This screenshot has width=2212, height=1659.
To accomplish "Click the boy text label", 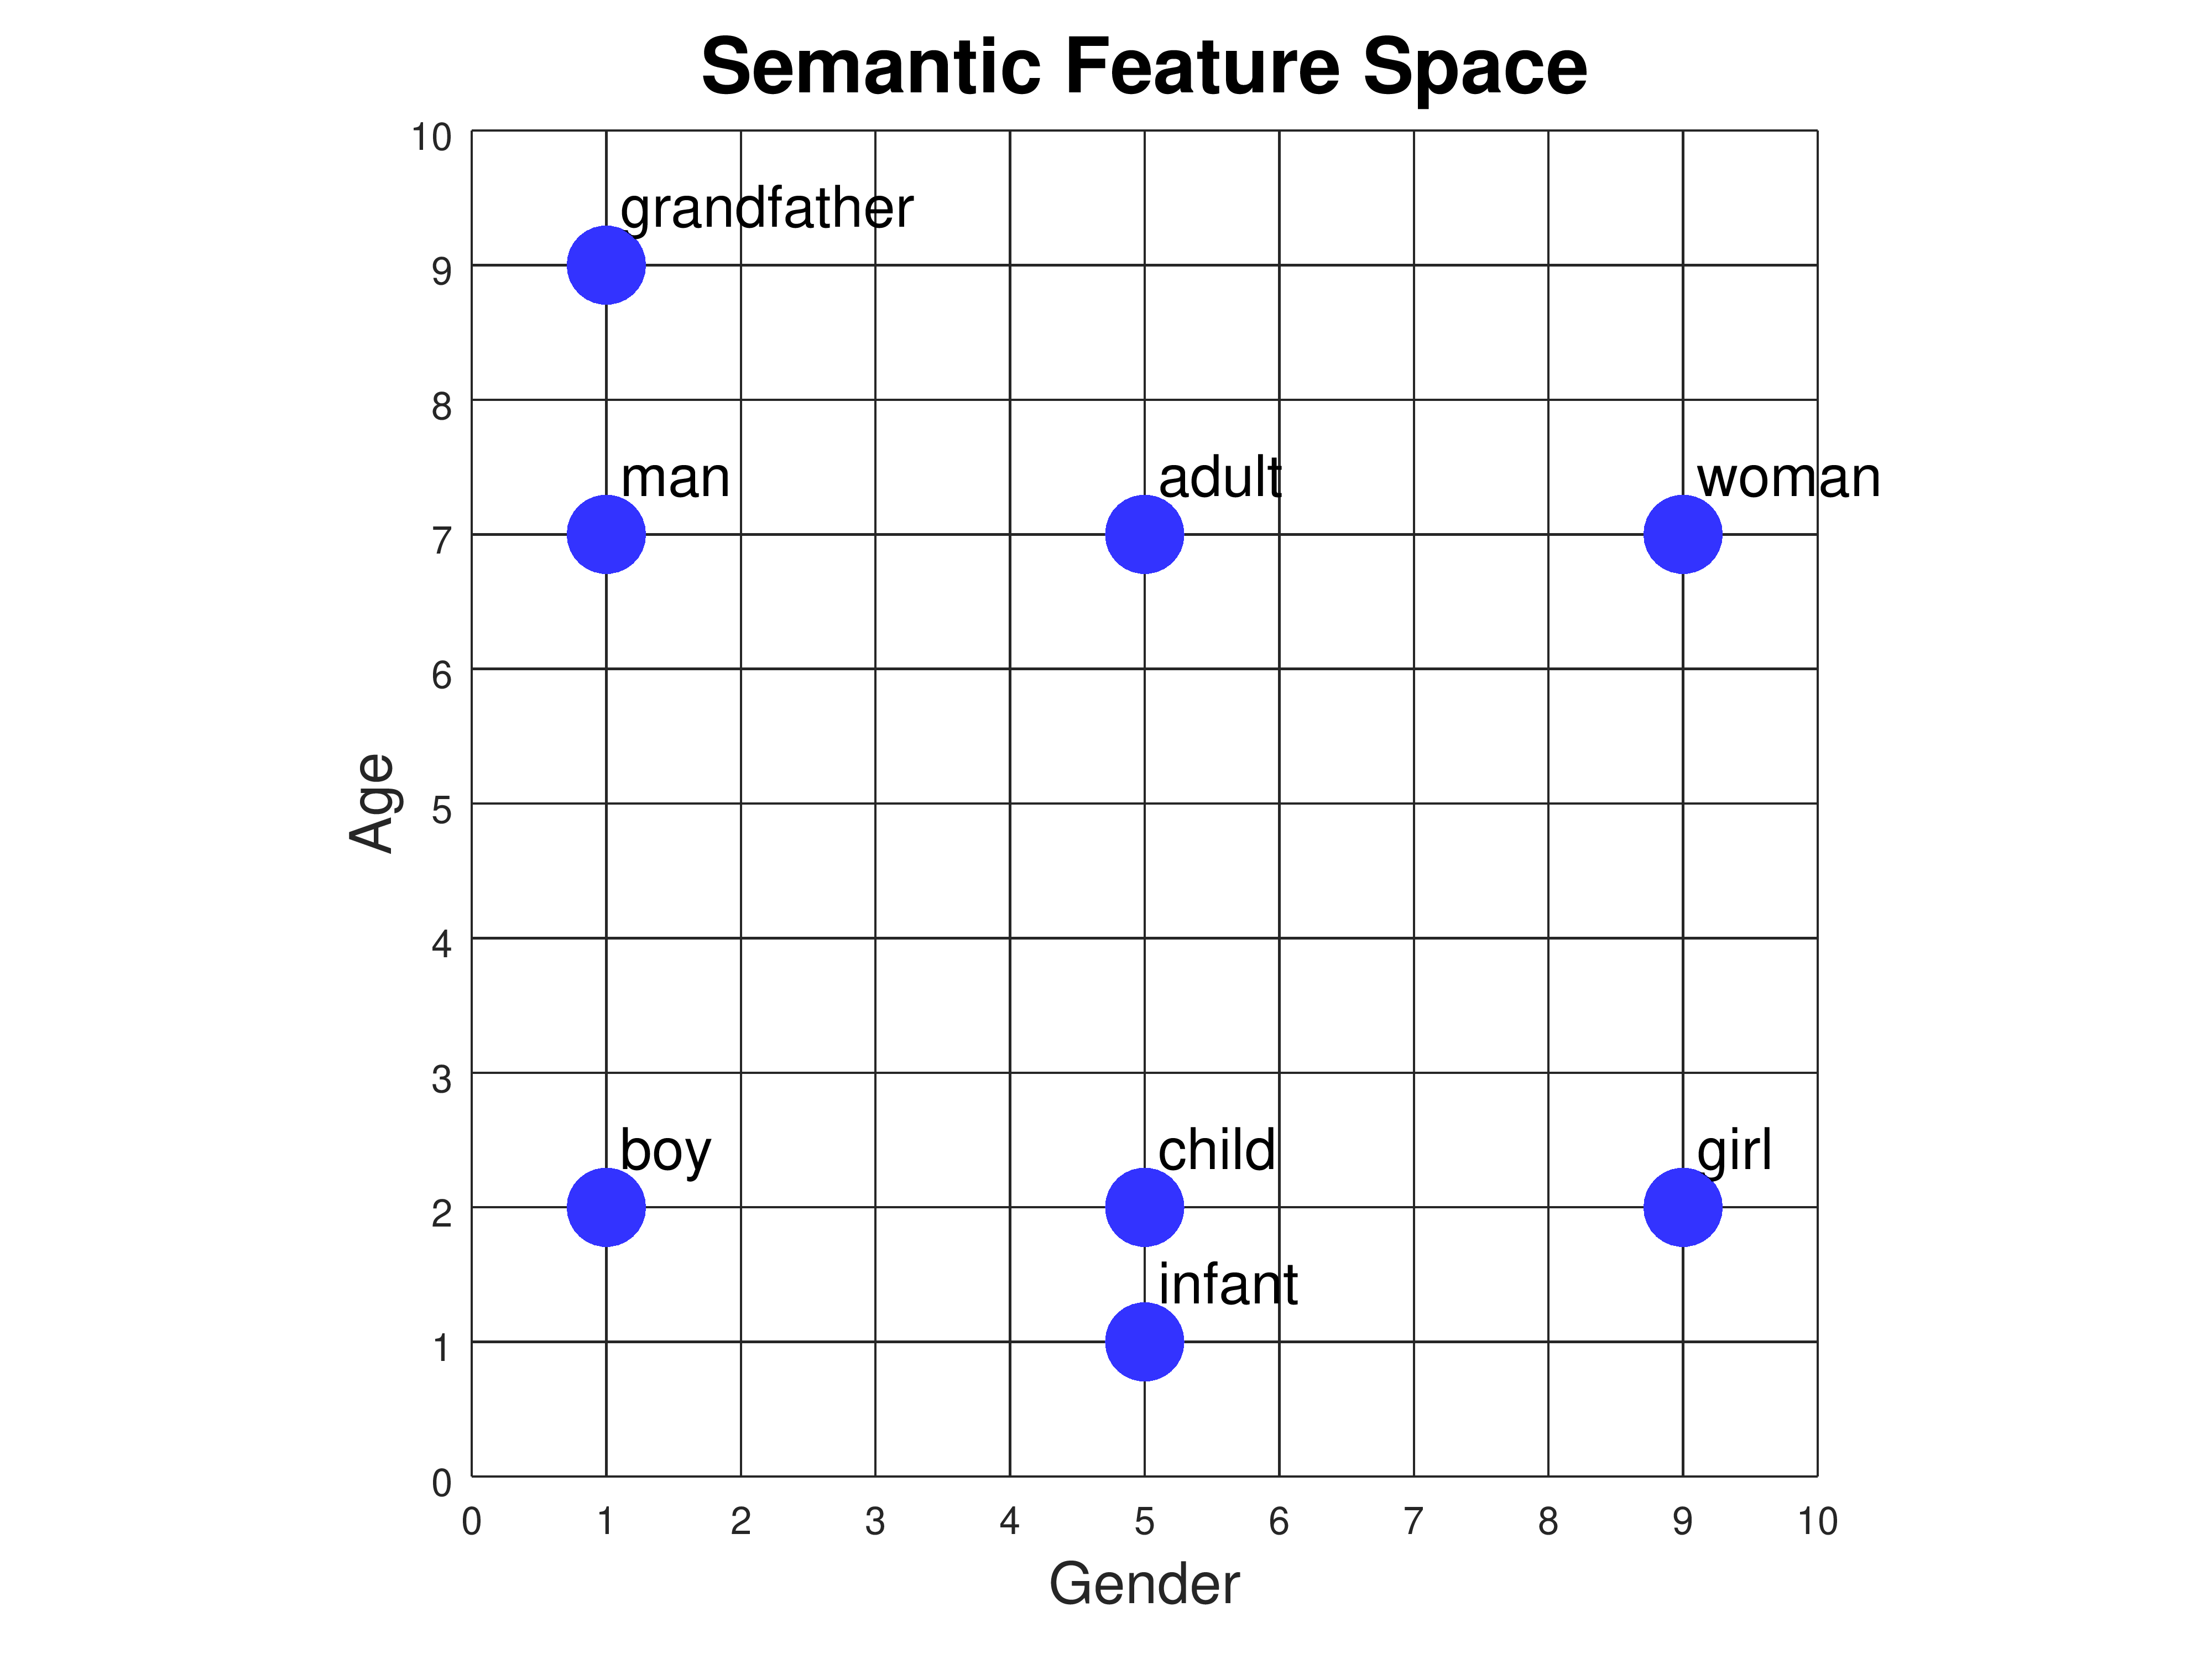I will pos(665,1151).
